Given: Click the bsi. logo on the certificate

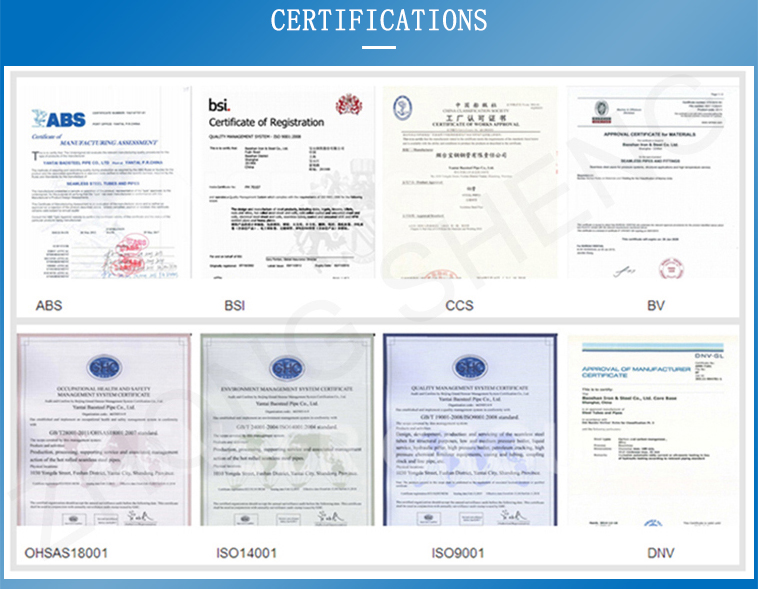Looking at the screenshot, I should click(x=219, y=104).
